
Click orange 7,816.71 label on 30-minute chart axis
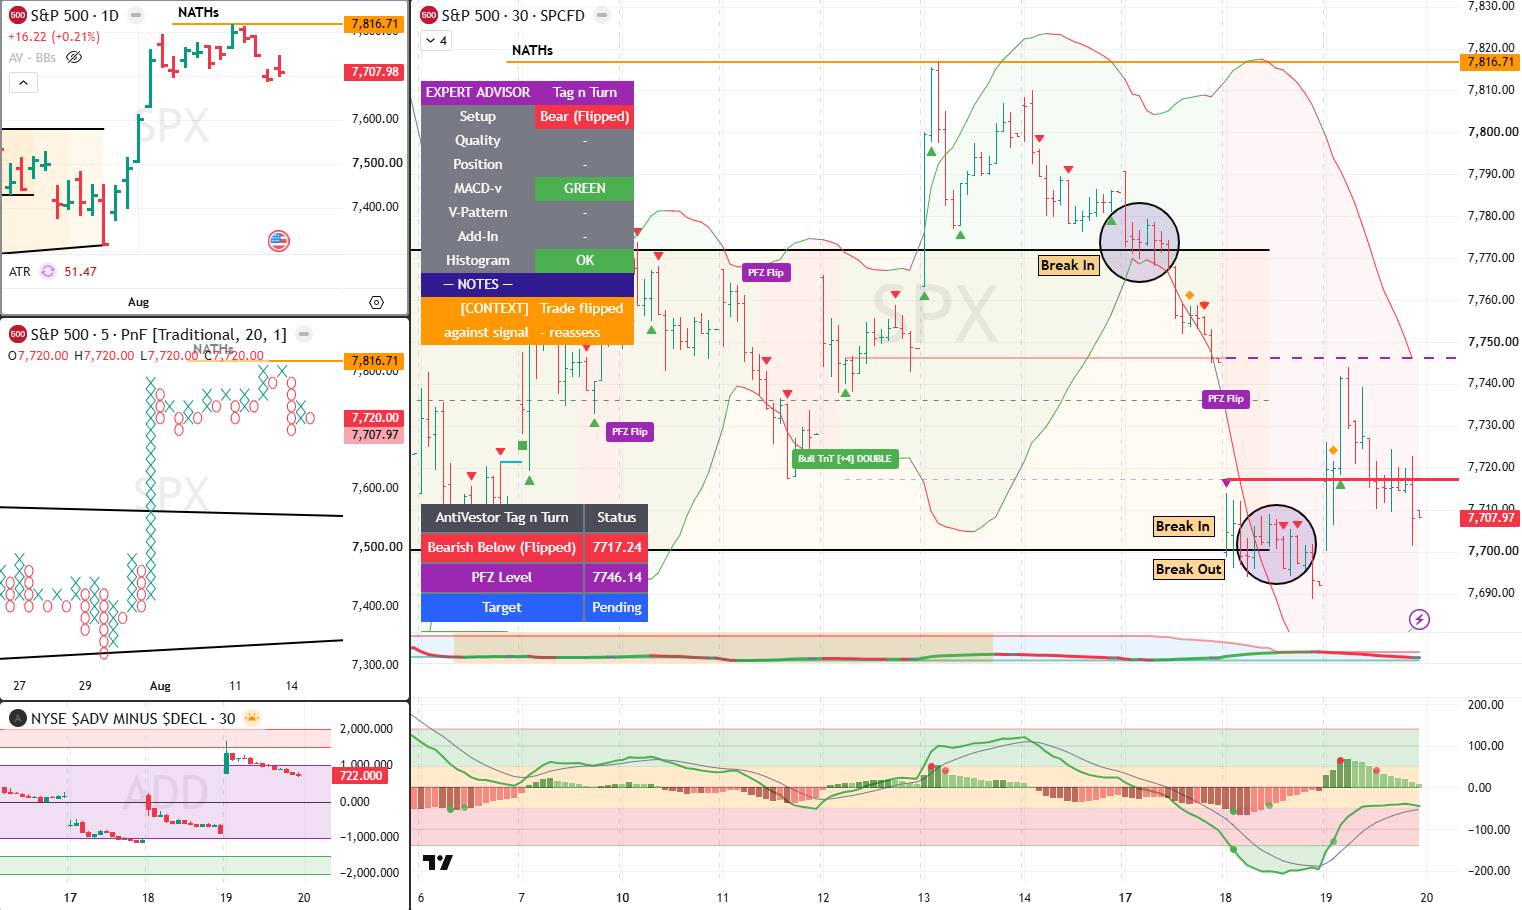1491,62
